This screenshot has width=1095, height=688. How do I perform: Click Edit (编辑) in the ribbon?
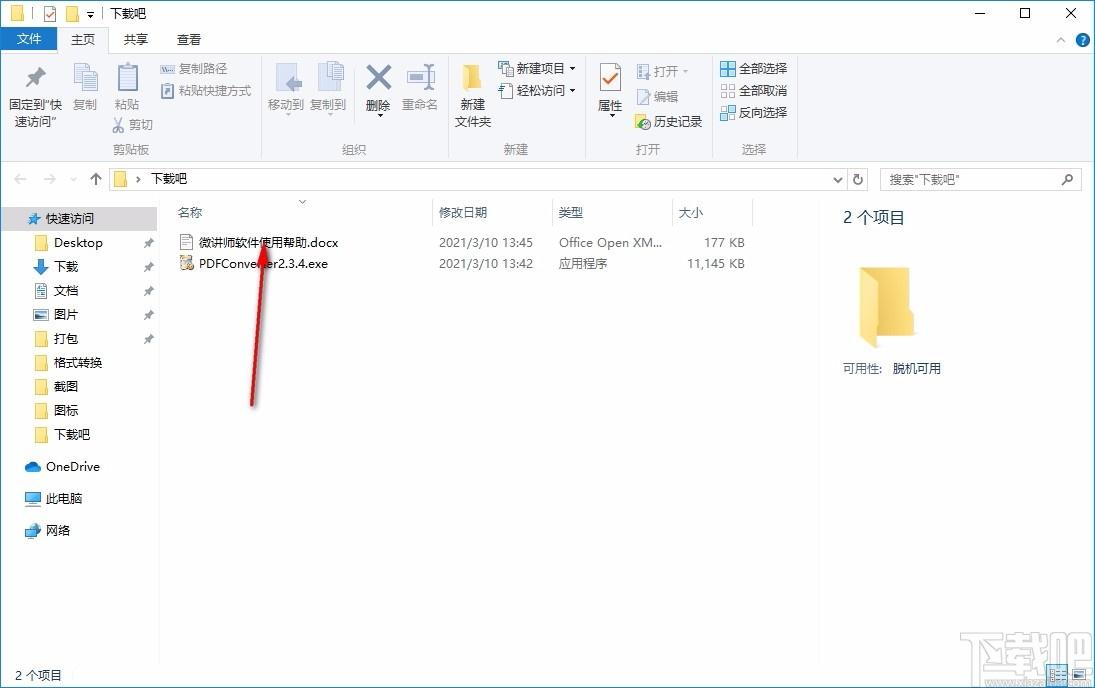pyautogui.click(x=657, y=96)
